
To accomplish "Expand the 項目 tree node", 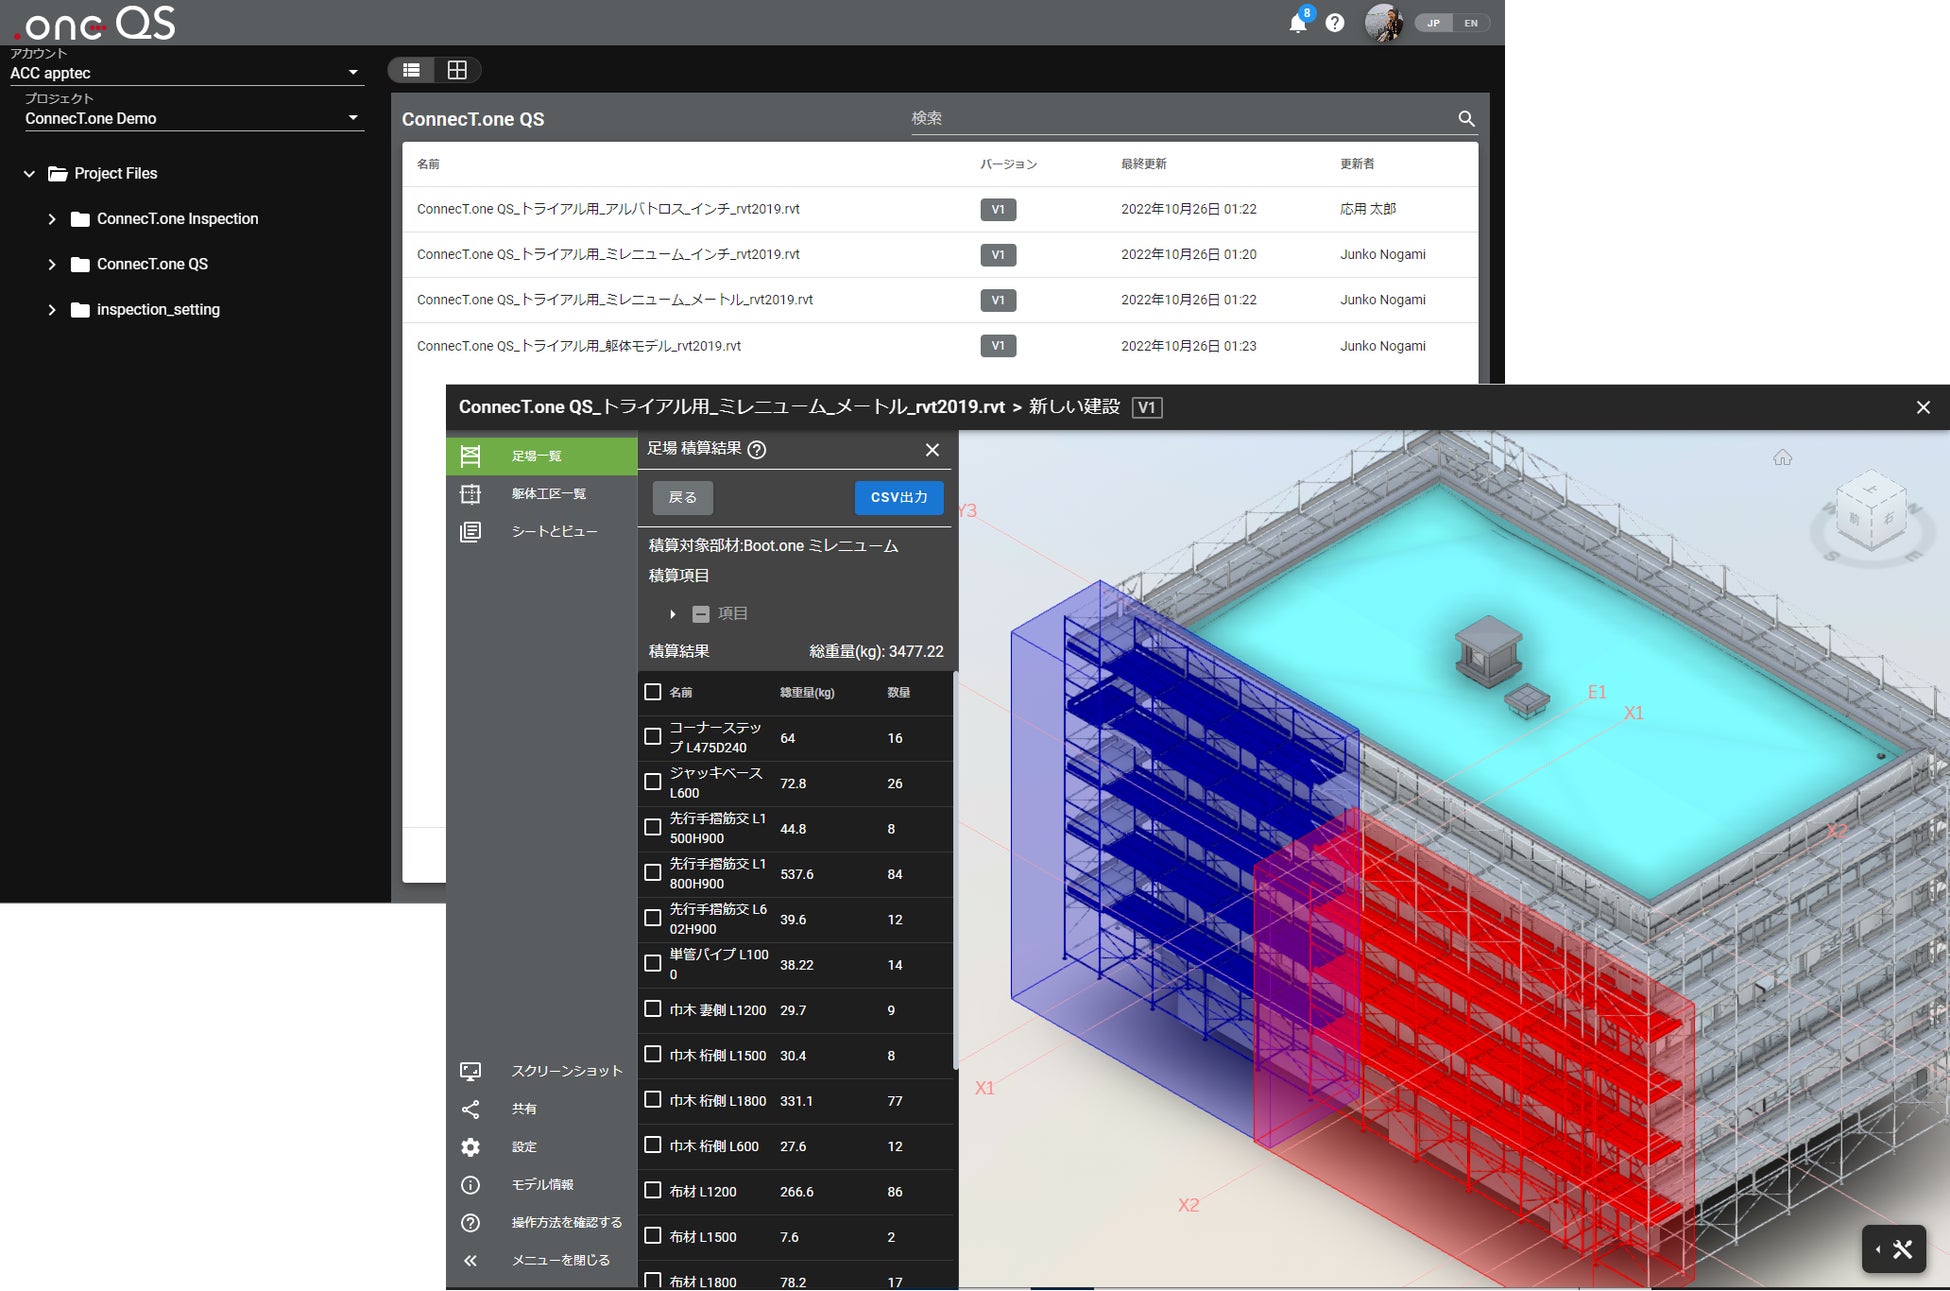I will [x=673, y=614].
